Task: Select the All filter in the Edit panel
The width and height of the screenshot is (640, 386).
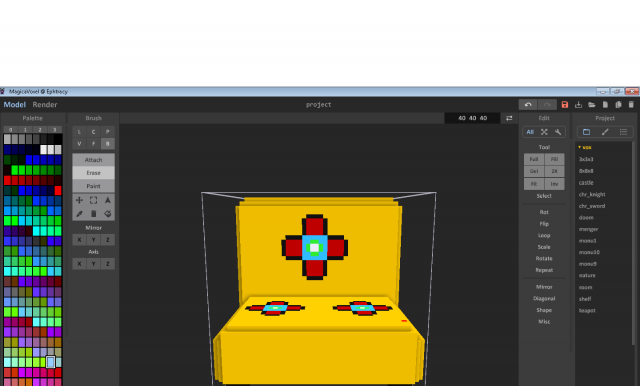Action: click(530, 132)
